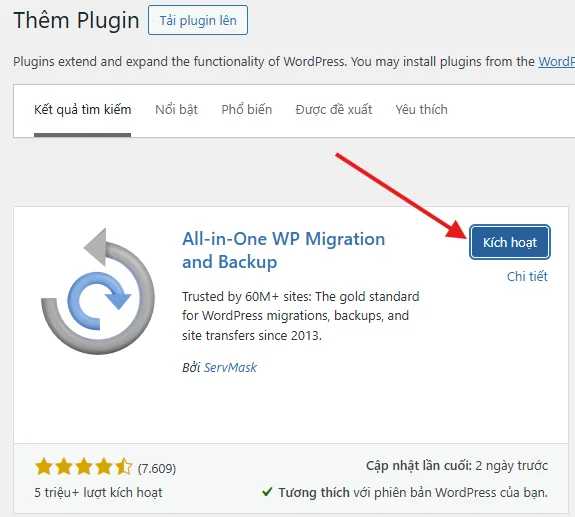Switch to the Nổi bật tab
This screenshot has height=517, width=575.
tap(176, 110)
